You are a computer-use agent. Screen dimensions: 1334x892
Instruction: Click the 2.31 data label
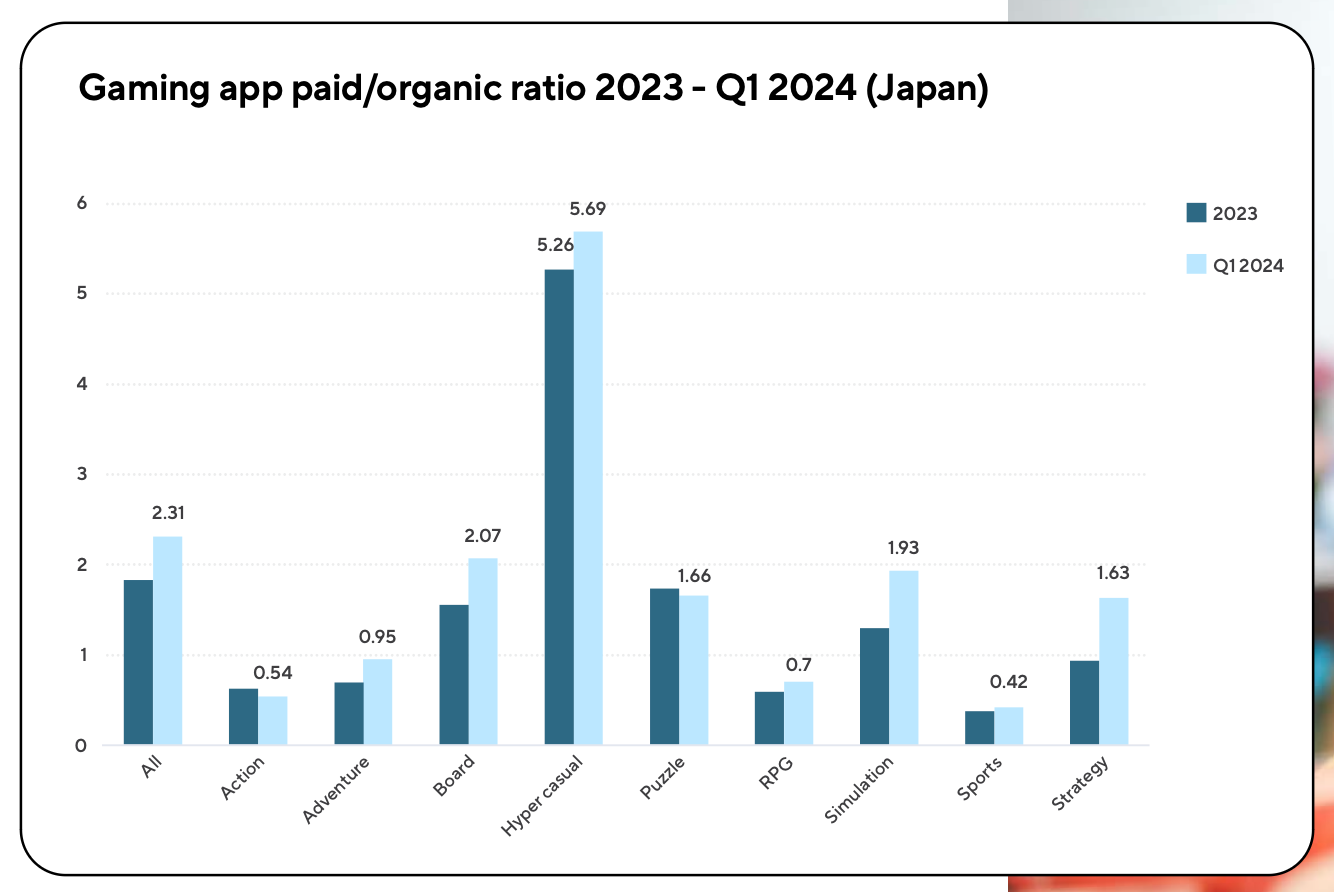click(168, 513)
